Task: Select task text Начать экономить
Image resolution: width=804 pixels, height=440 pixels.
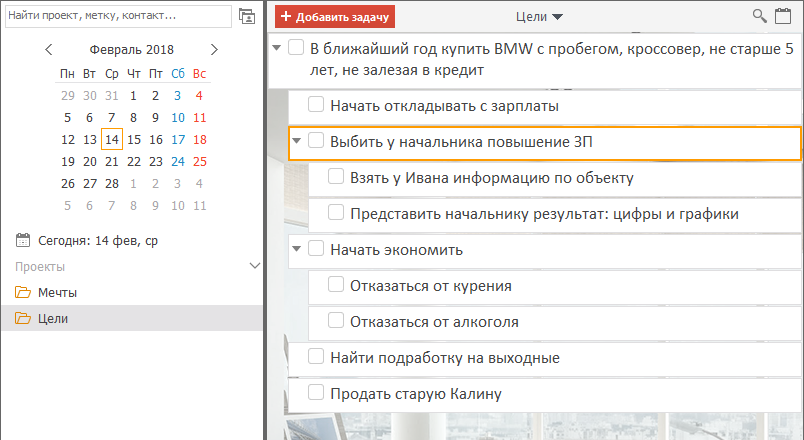Action: 396,250
